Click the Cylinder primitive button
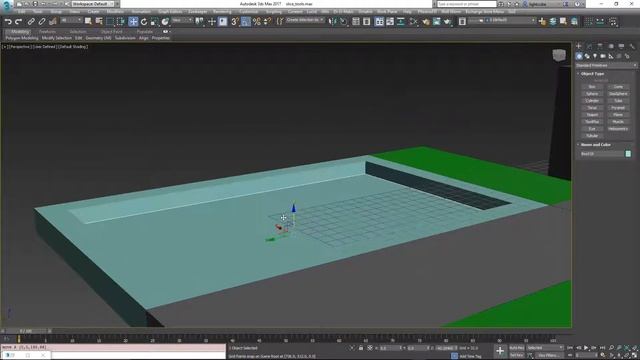This screenshot has height=360, width=640. 592,100
